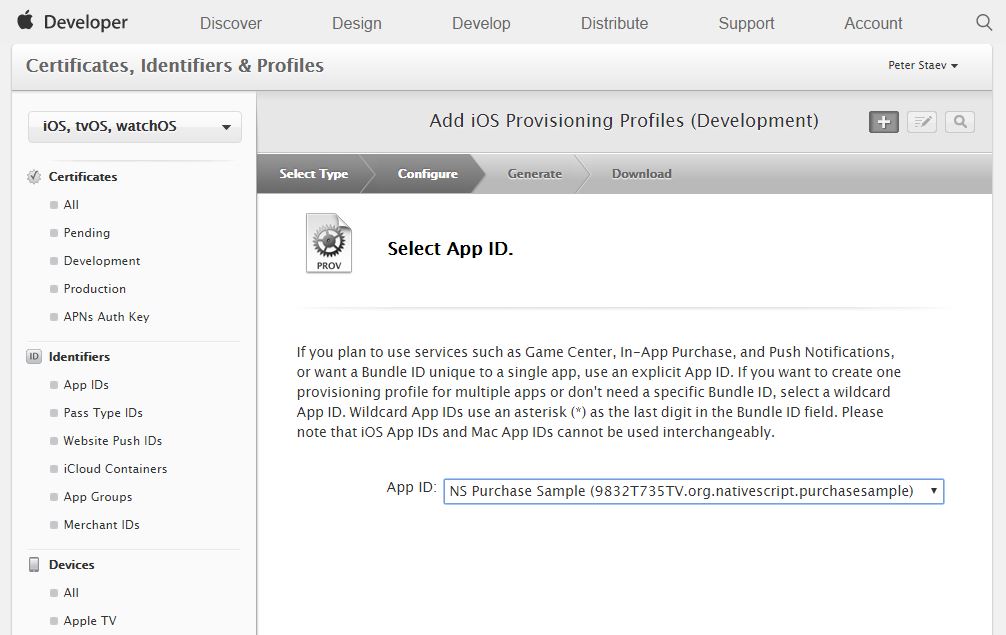The image size is (1006, 635).
Task: Open the Design menu
Action: point(357,24)
